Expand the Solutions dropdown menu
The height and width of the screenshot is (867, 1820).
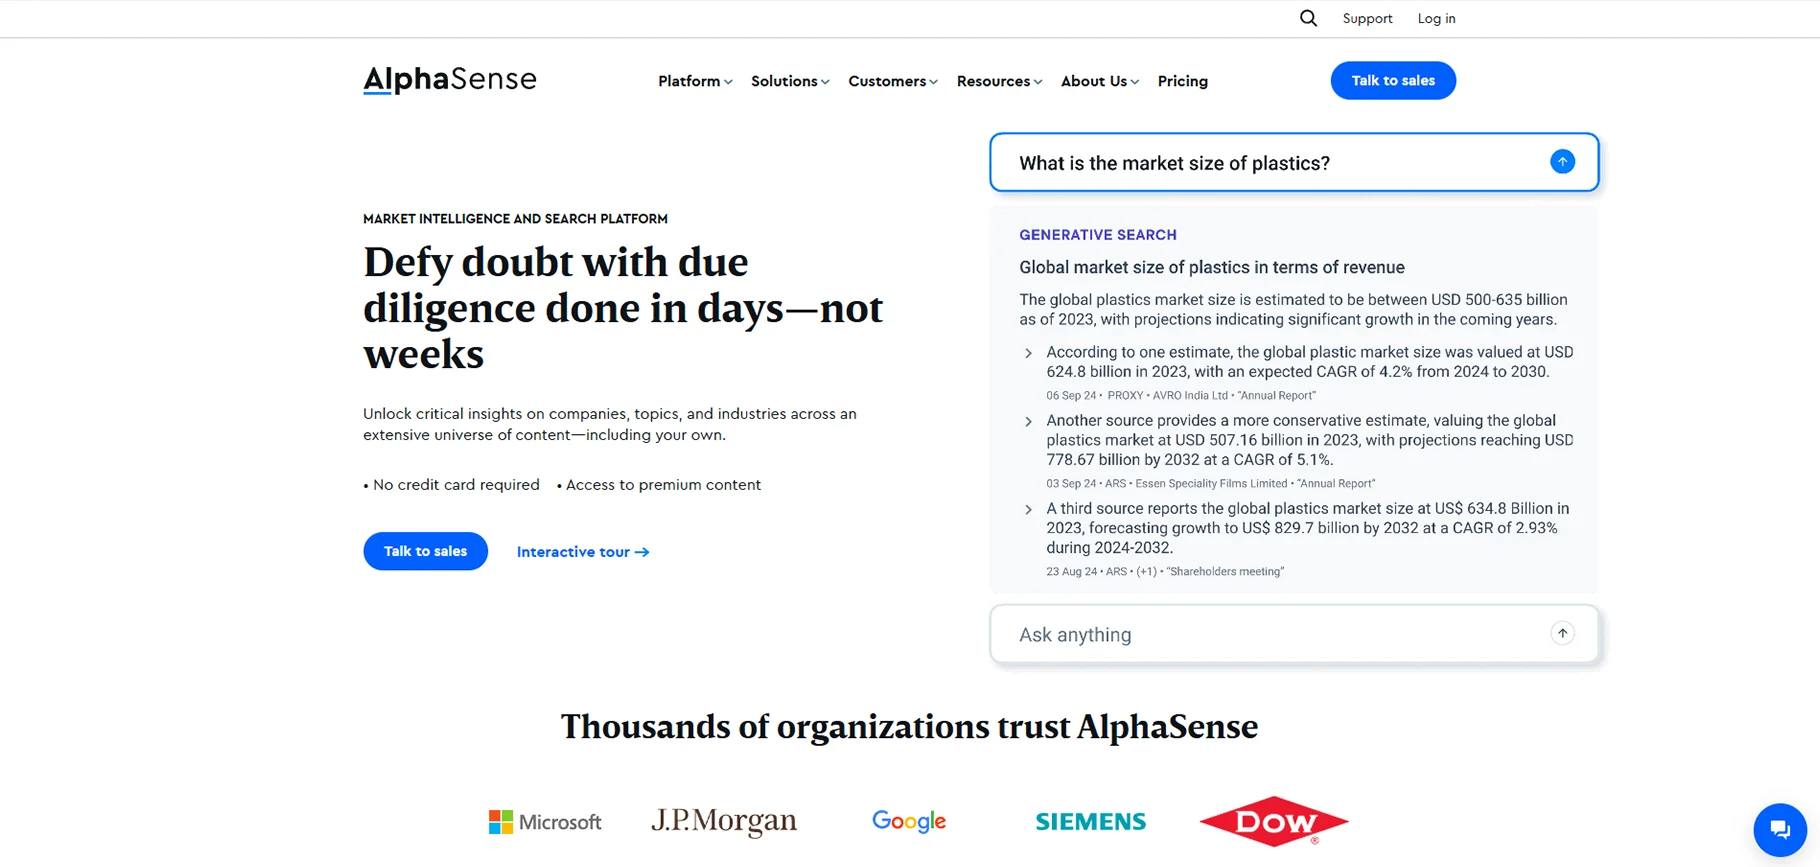tap(790, 81)
